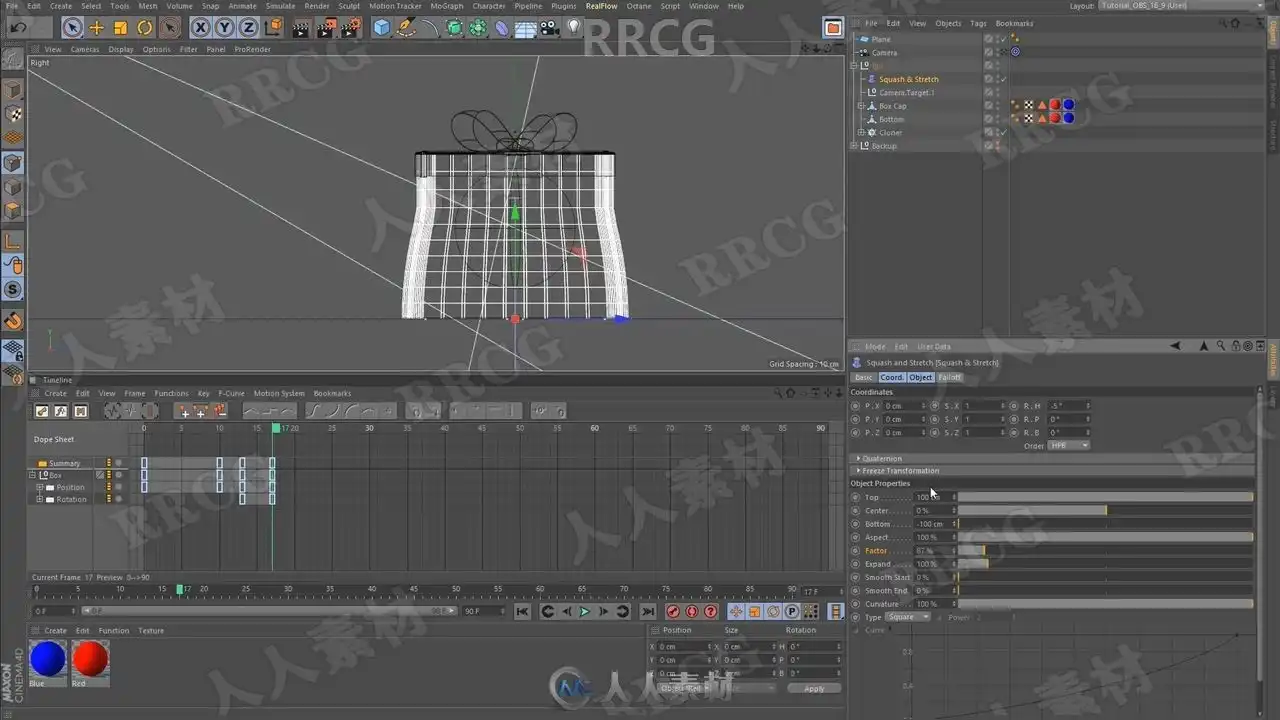The height and width of the screenshot is (720, 1280).
Task: Toggle the Top parameter keyframe dot
Action: point(855,497)
